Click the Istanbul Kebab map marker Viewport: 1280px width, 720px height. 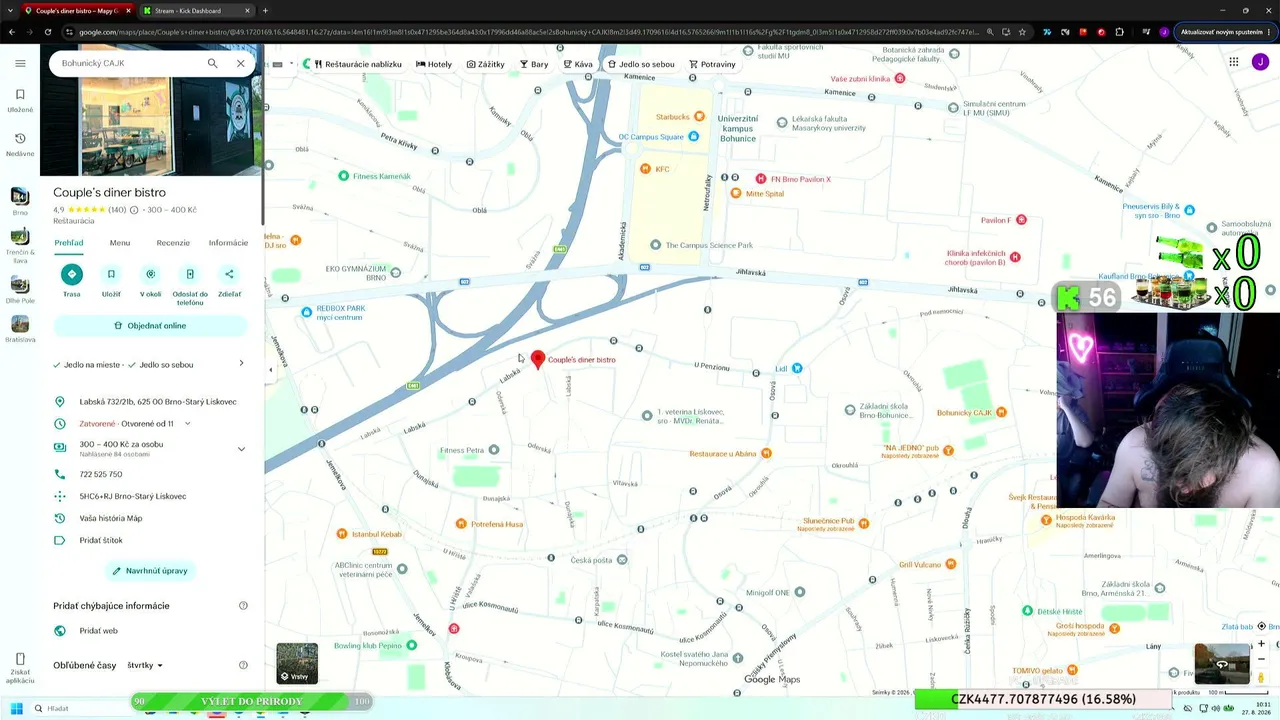pos(342,534)
